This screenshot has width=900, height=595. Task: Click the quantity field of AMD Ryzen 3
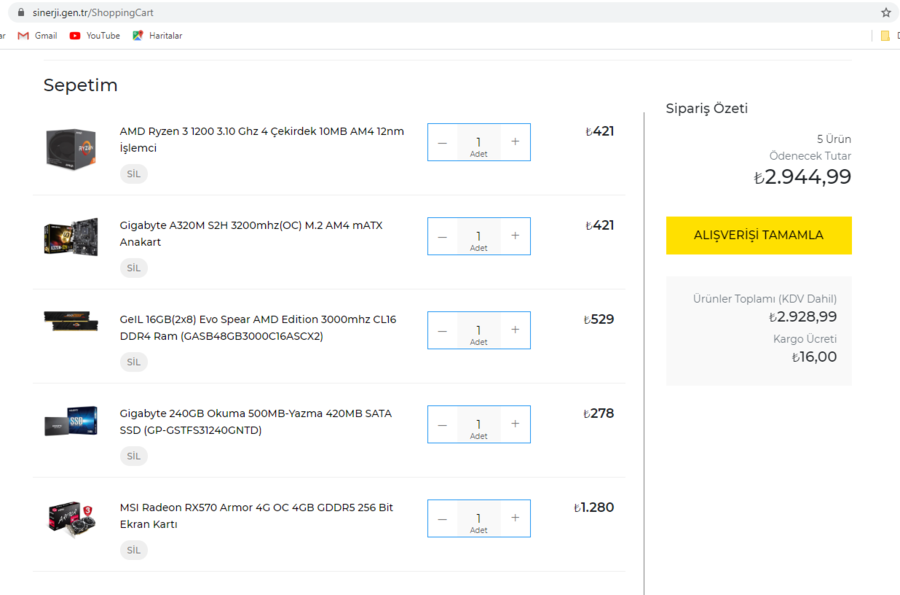tap(479, 142)
